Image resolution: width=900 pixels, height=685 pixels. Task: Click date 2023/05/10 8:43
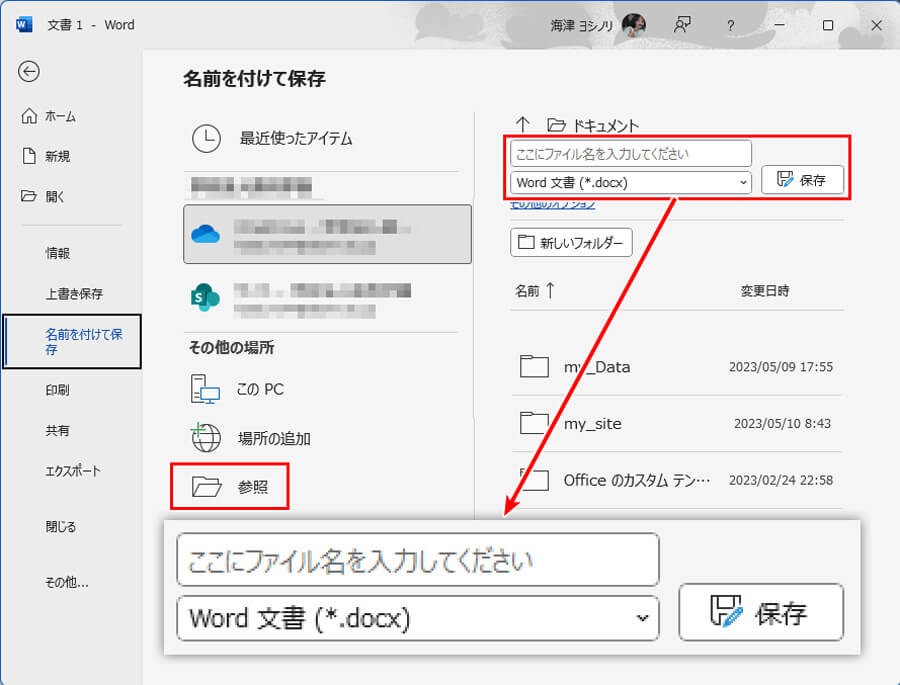[782, 424]
